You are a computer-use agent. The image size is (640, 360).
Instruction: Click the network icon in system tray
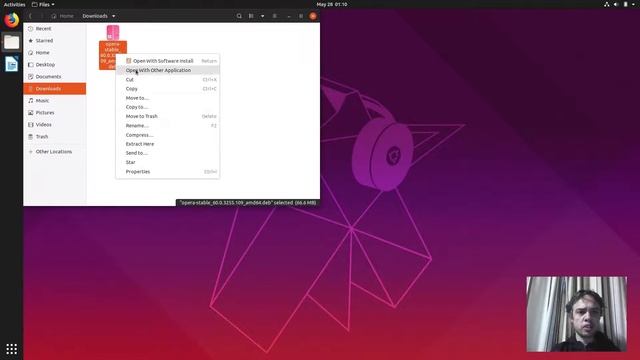point(607,4)
